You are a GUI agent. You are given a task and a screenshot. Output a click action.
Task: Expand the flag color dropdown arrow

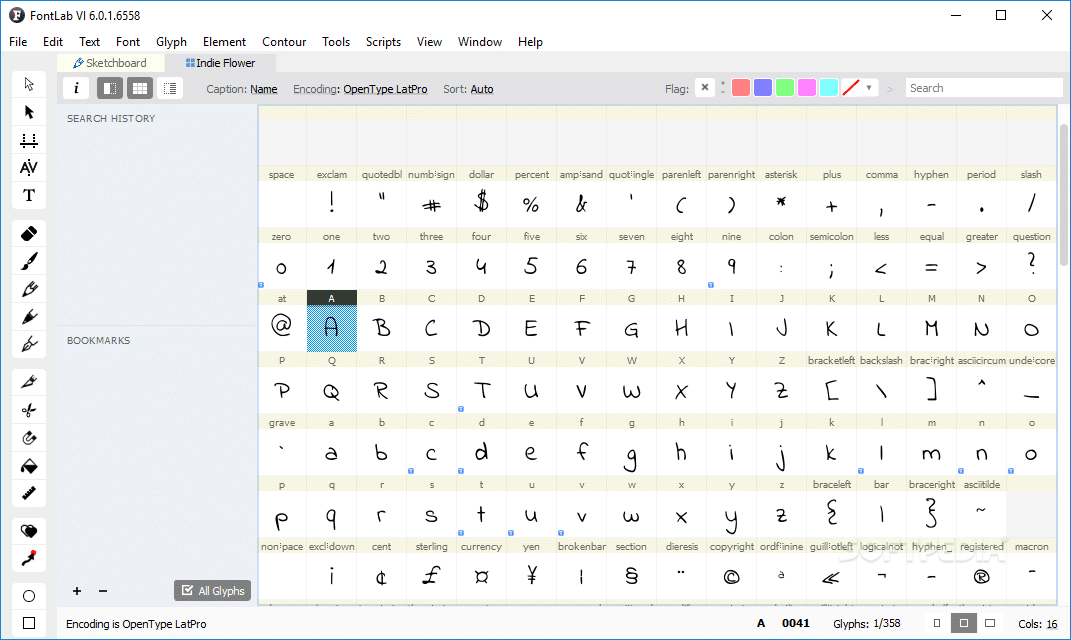pyautogui.click(x=869, y=87)
